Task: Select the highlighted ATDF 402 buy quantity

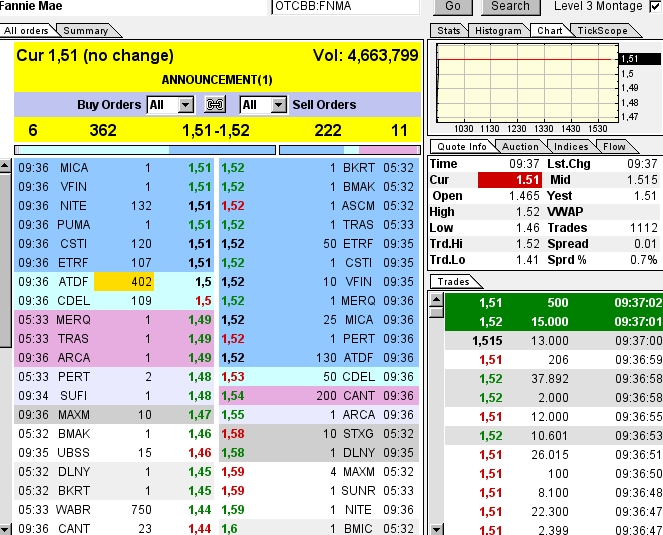Action: (x=124, y=282)
